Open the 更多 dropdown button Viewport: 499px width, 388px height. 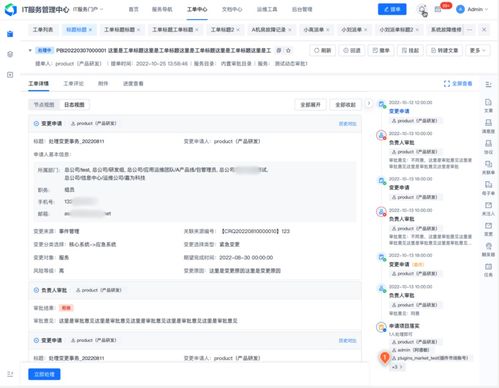[478, 50]
